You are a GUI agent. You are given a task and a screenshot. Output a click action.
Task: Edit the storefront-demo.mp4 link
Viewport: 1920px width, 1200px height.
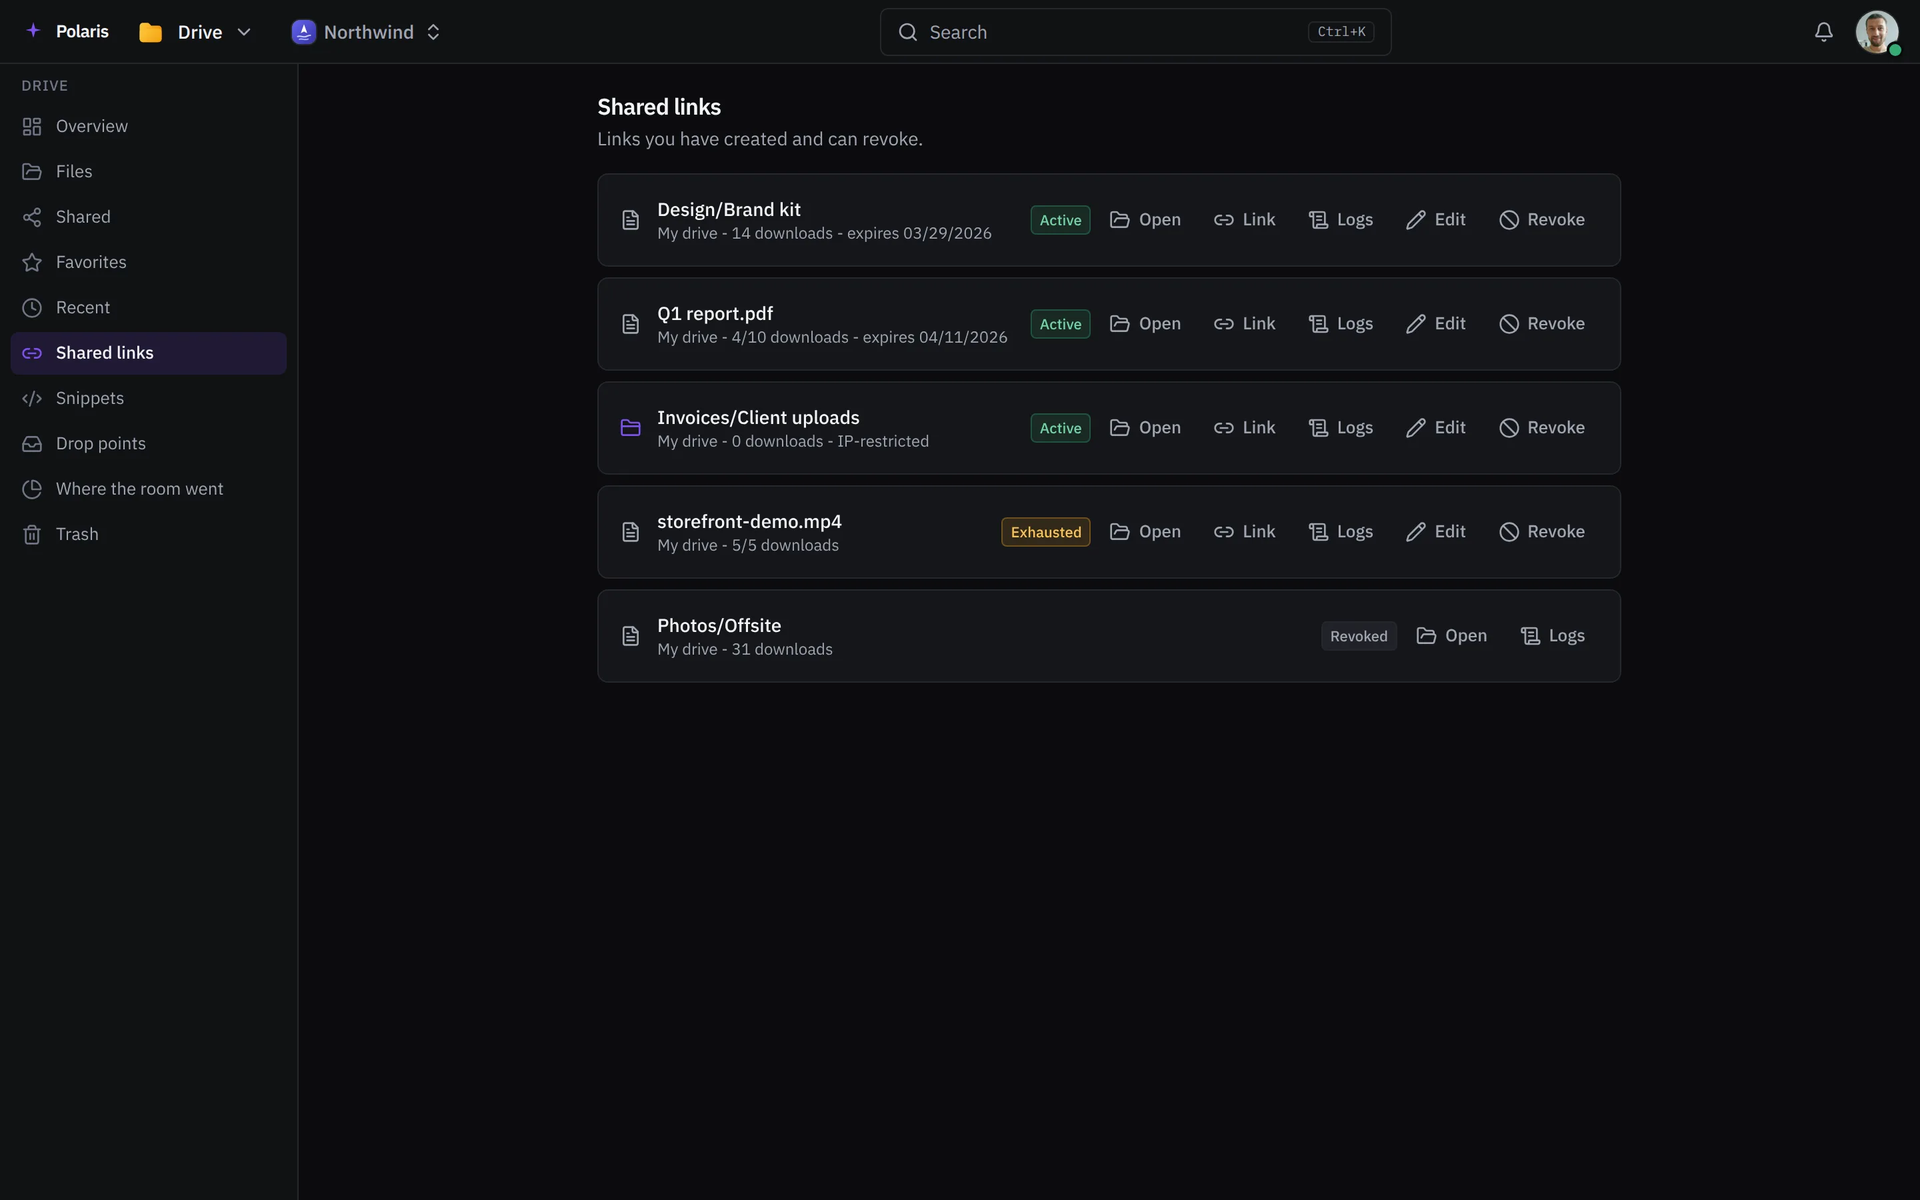(1435, 532)
